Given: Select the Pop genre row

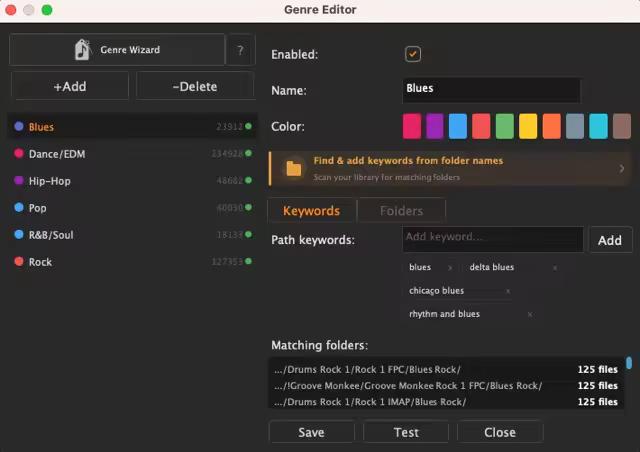Looking at the screenshot, I should 132,207.
